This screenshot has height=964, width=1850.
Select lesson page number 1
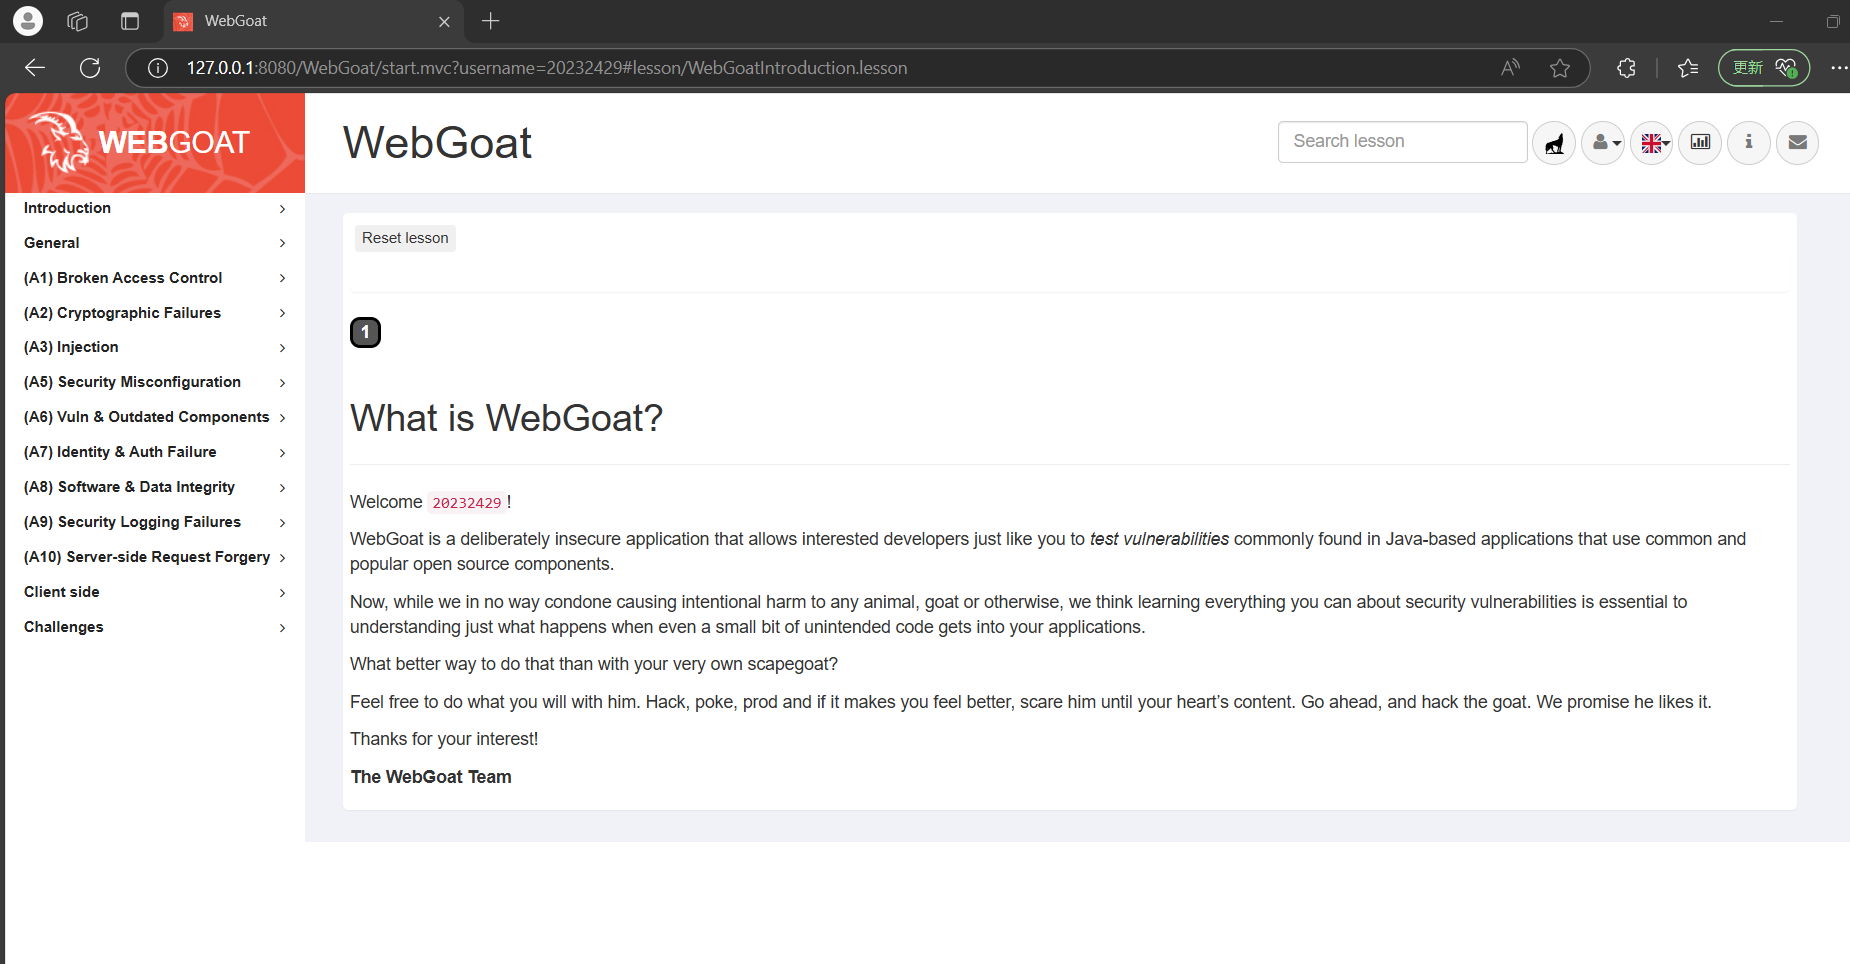(365, 332)
